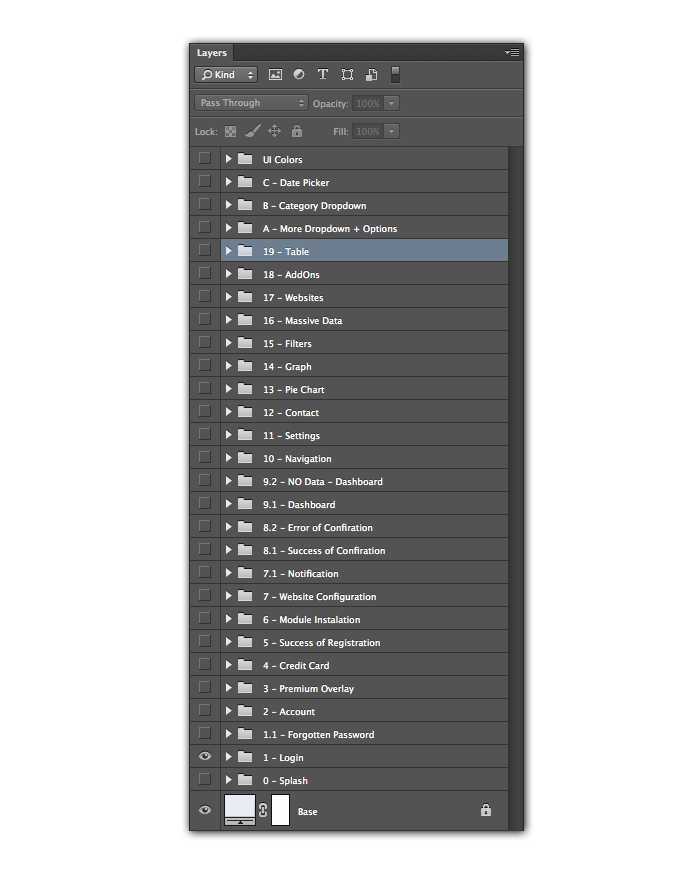Expand the 19 – Table group

[x=228, y=251]
